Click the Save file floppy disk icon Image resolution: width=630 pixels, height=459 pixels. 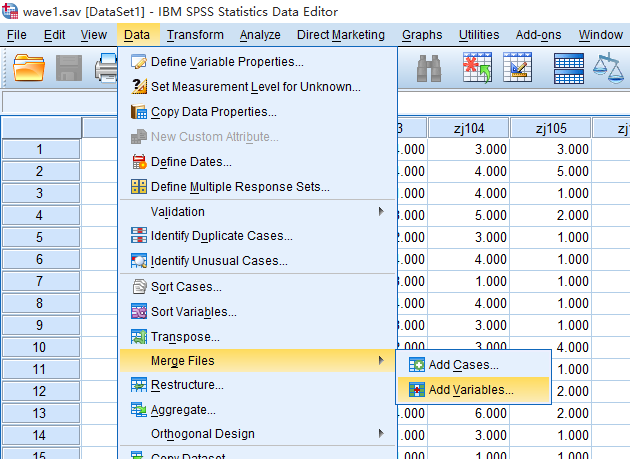(x=69, y=68)
